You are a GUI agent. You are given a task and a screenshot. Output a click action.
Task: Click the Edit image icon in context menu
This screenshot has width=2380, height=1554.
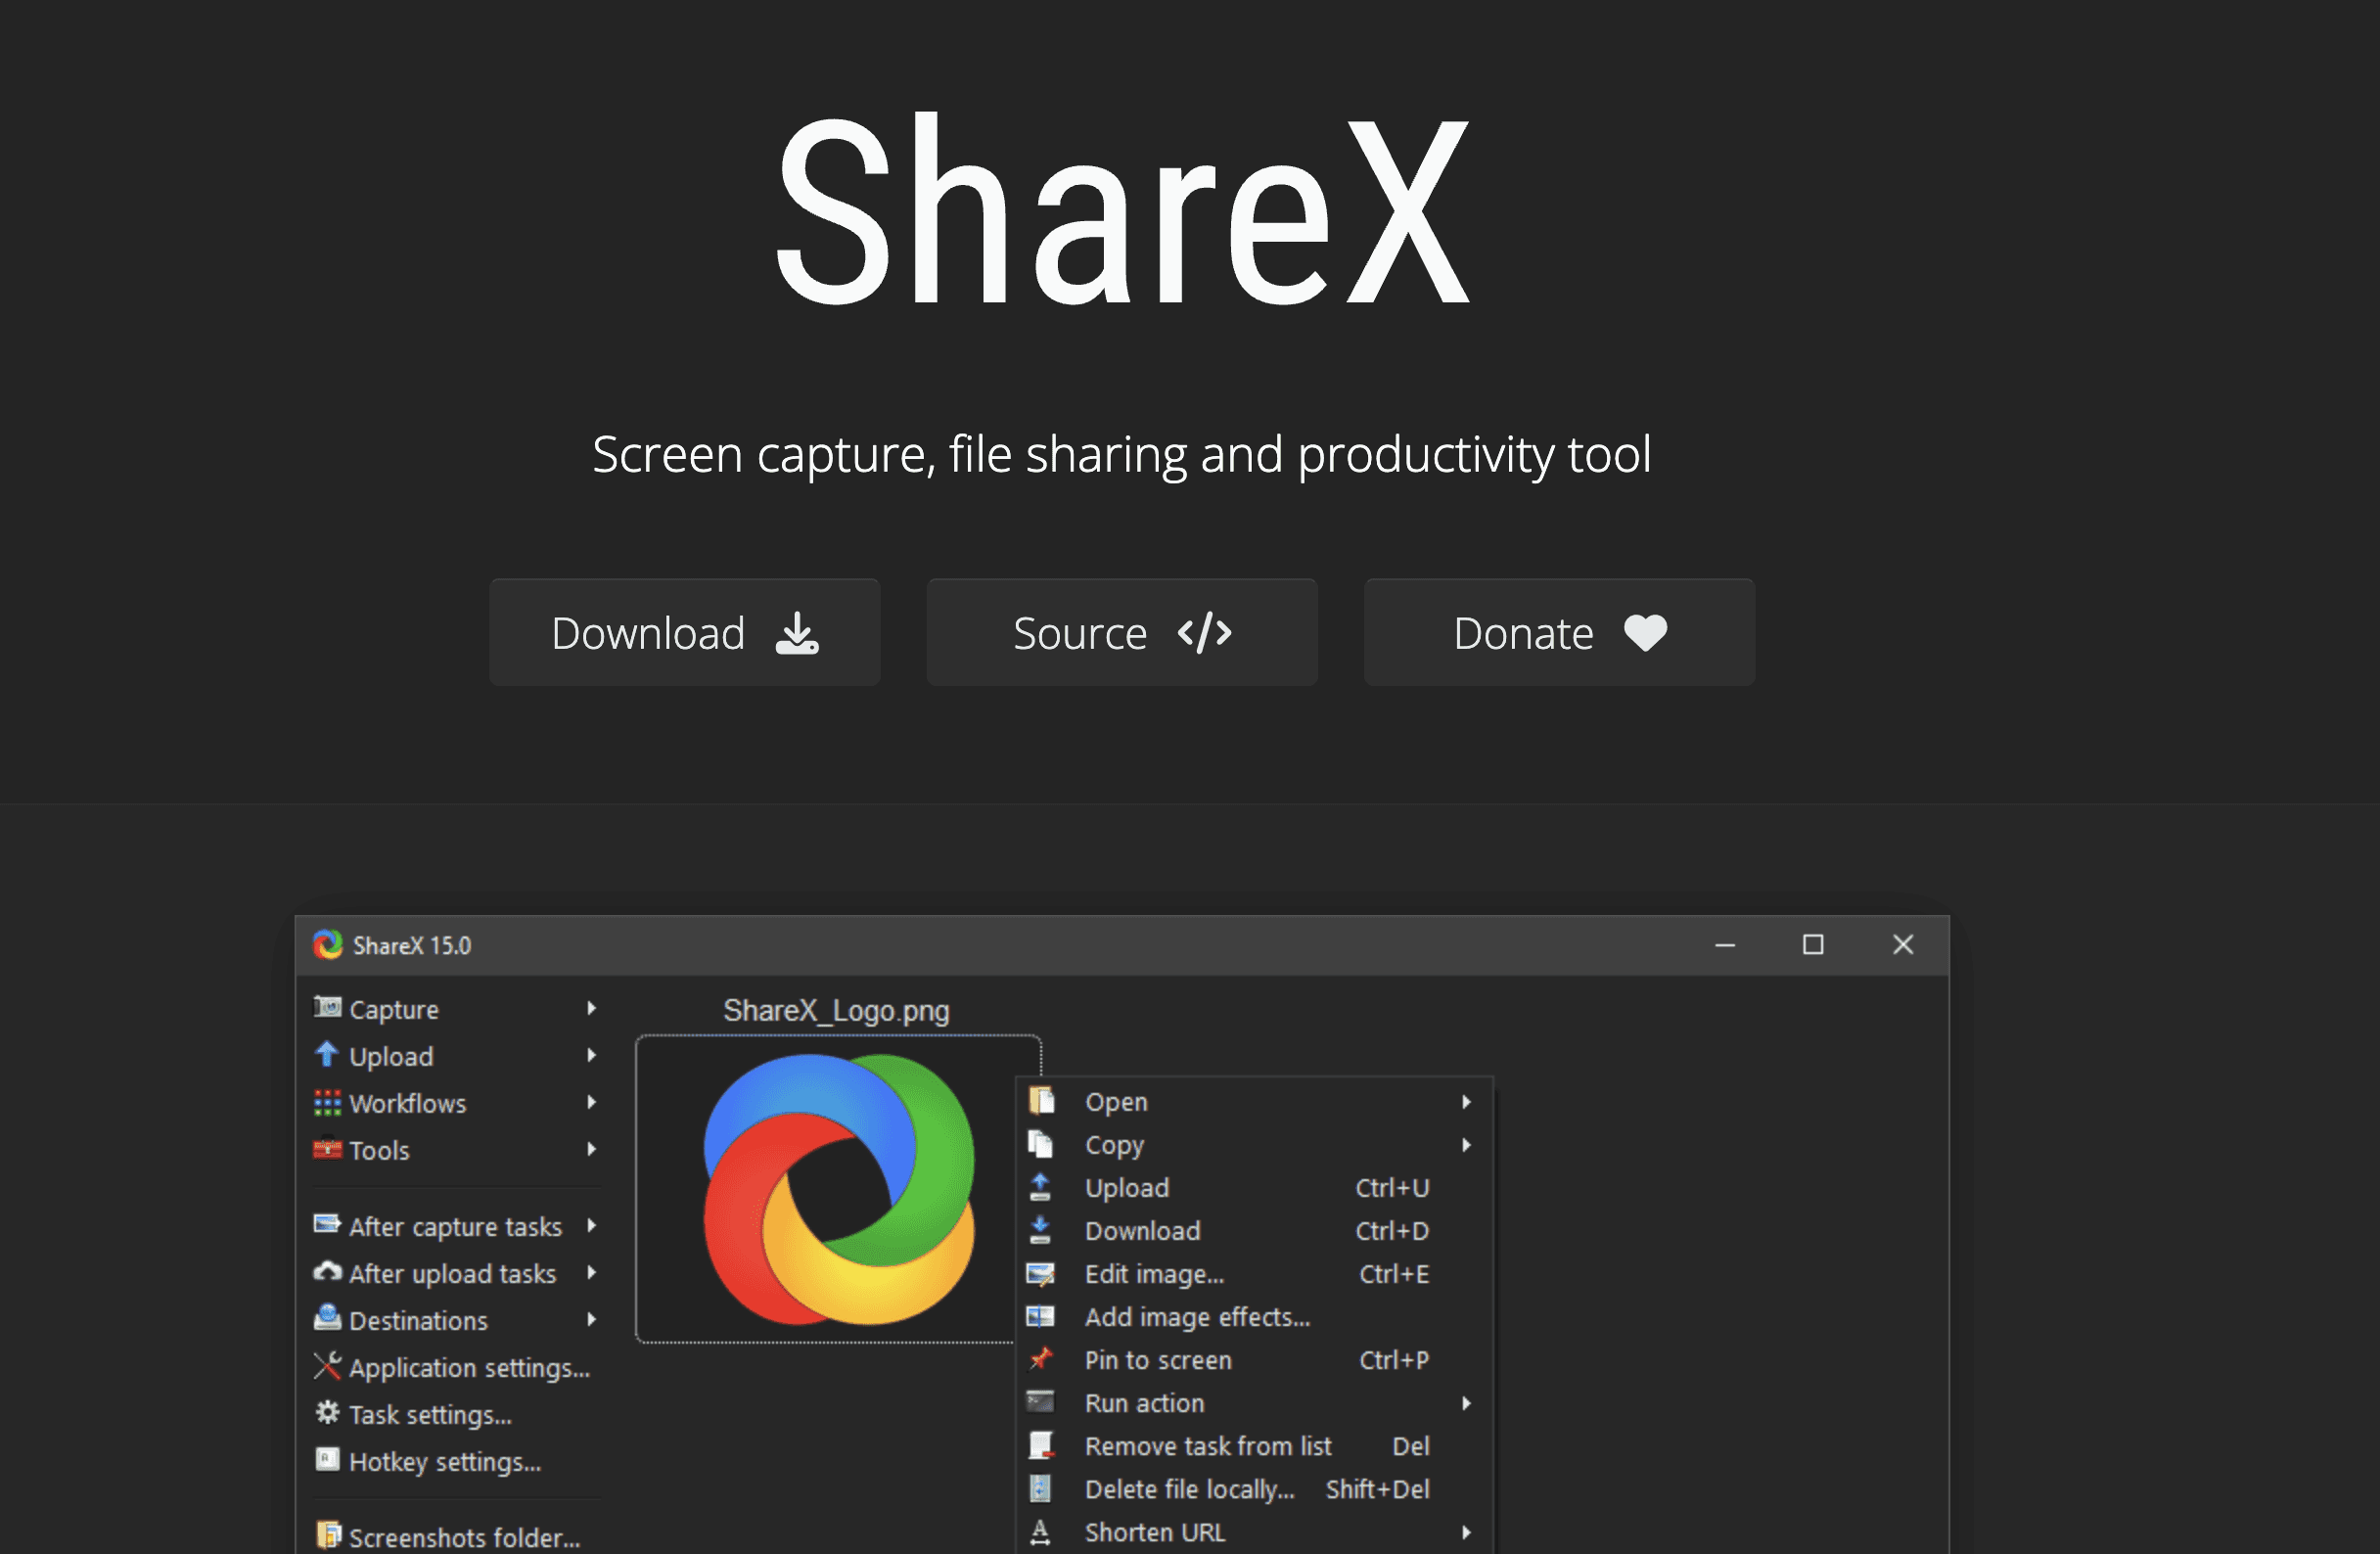click(x=1041, y=1273)
